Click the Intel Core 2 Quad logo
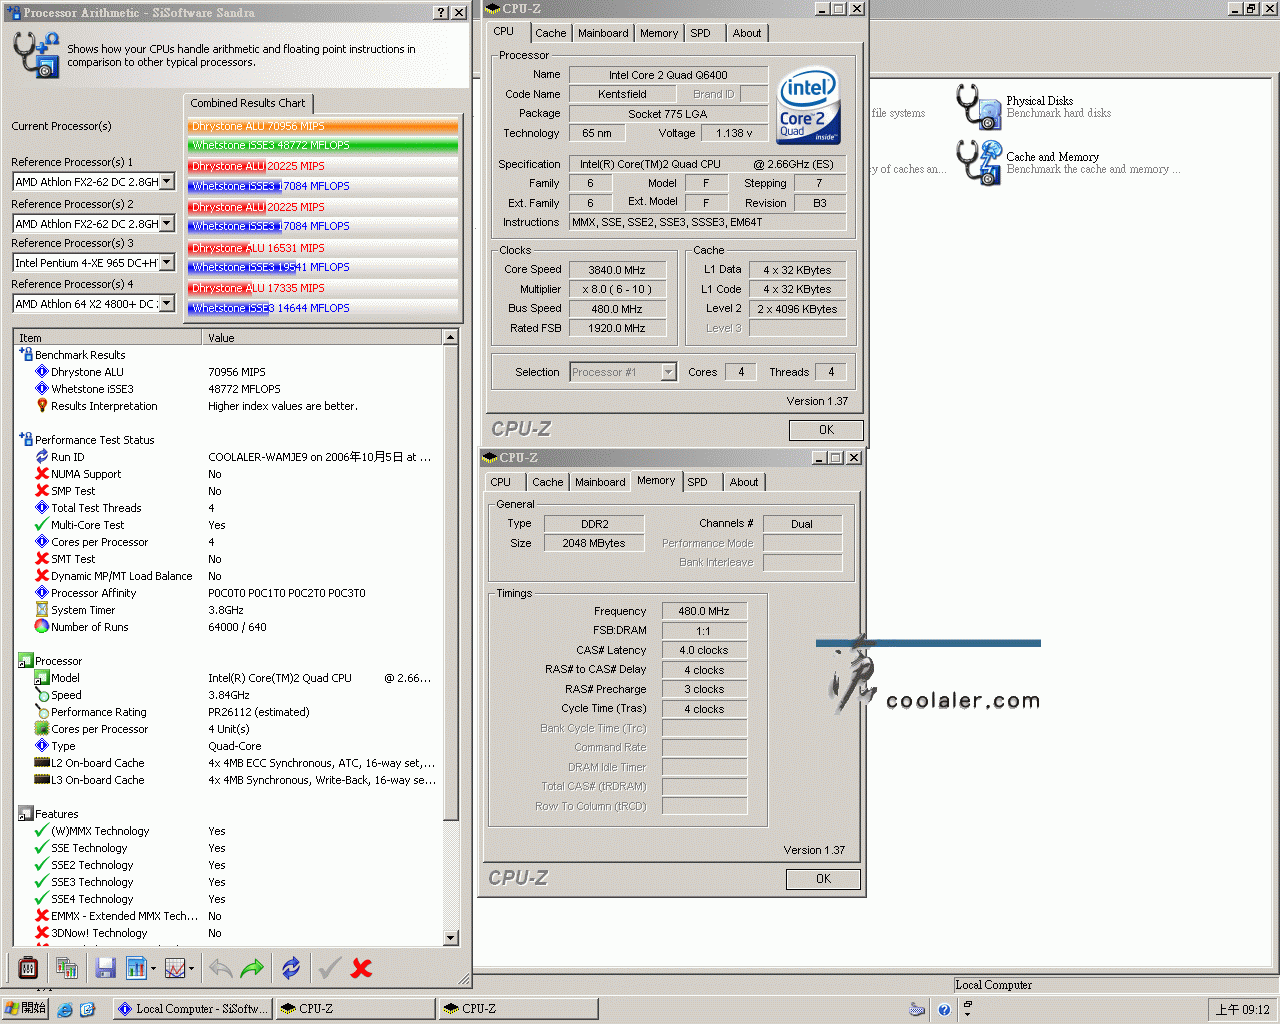The image size is (1280, 1024). point(809,106)
